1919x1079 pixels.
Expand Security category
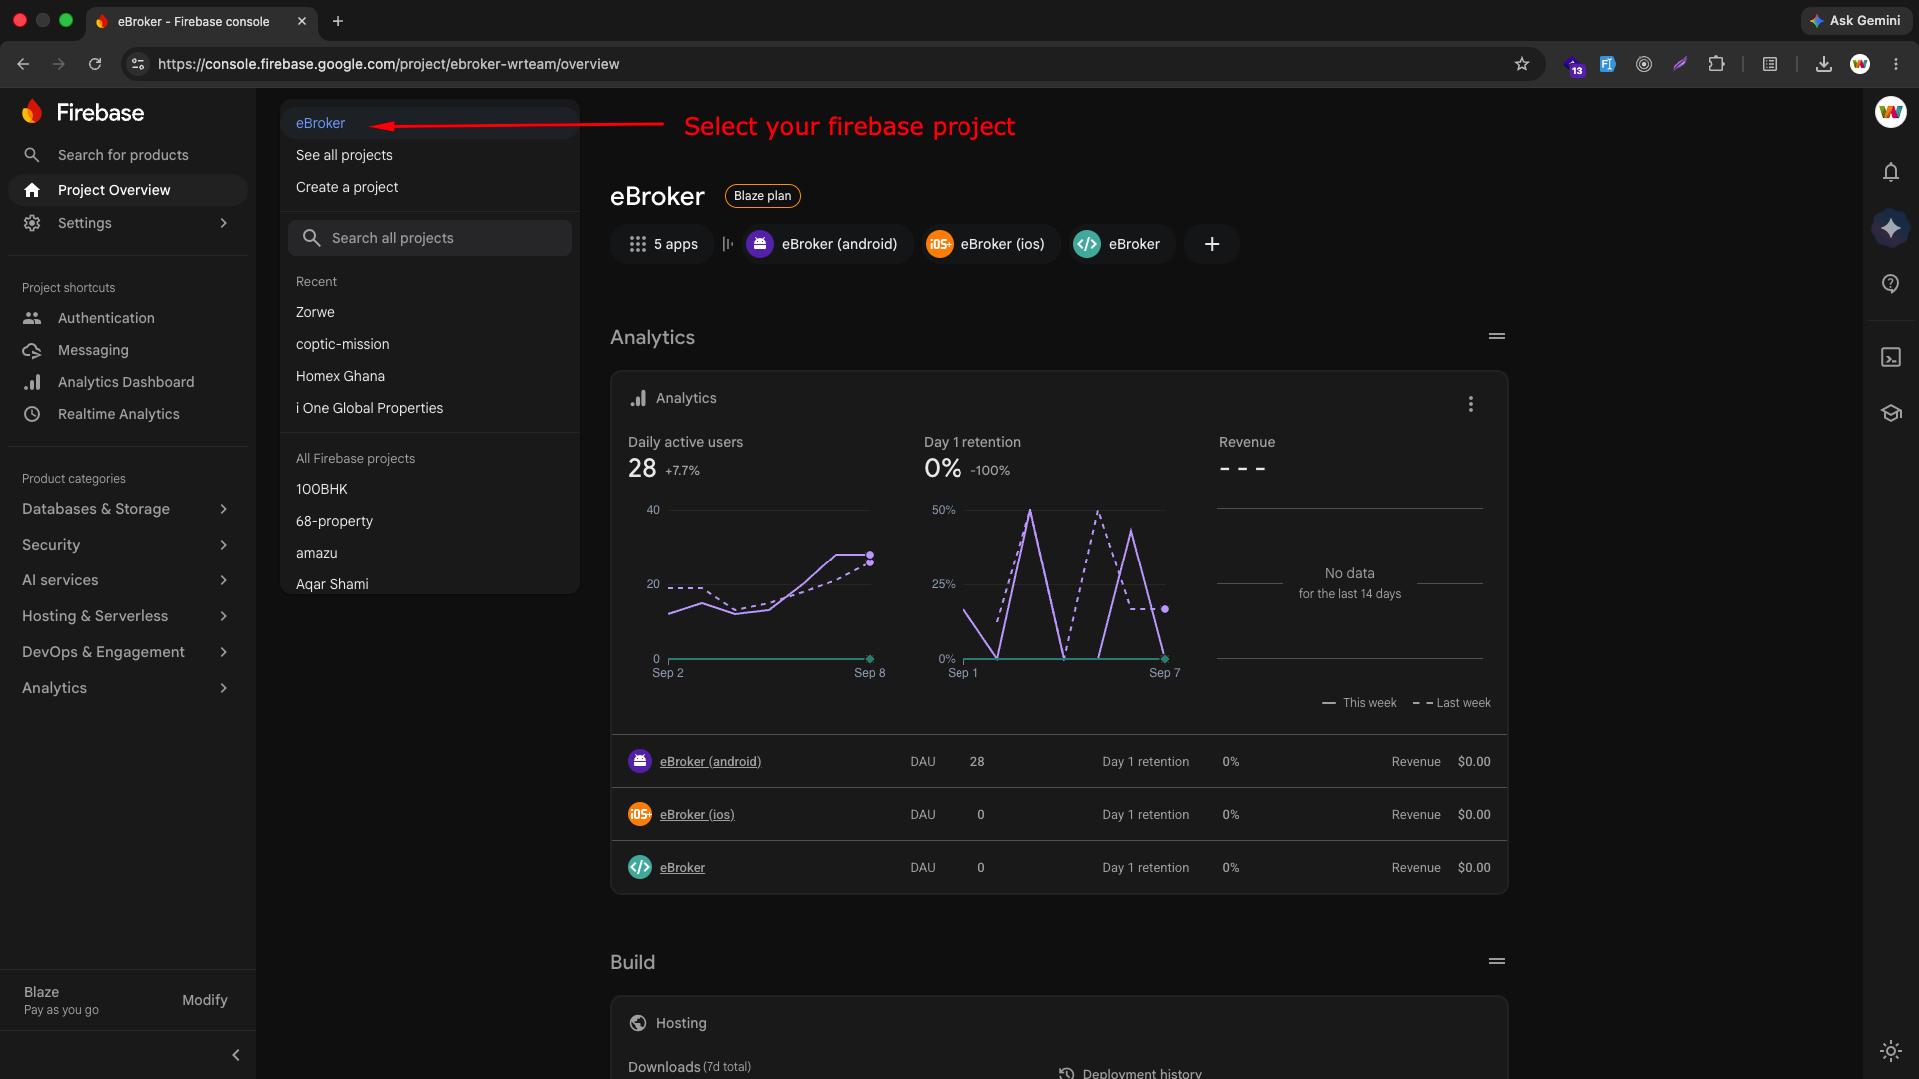click(126, 545)
